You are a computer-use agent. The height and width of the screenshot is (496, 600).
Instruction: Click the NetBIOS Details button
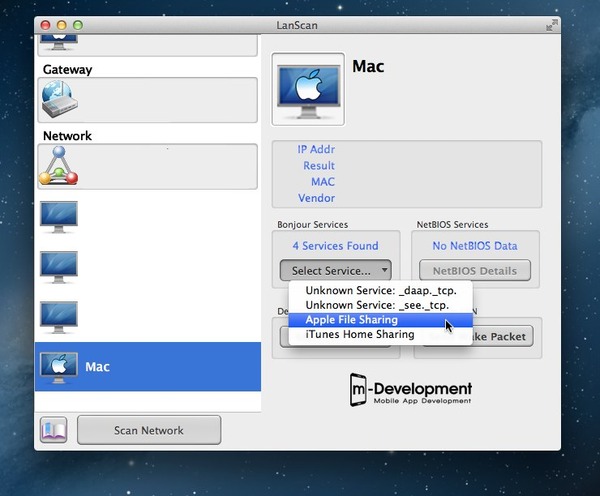click(x=475, y=271)
